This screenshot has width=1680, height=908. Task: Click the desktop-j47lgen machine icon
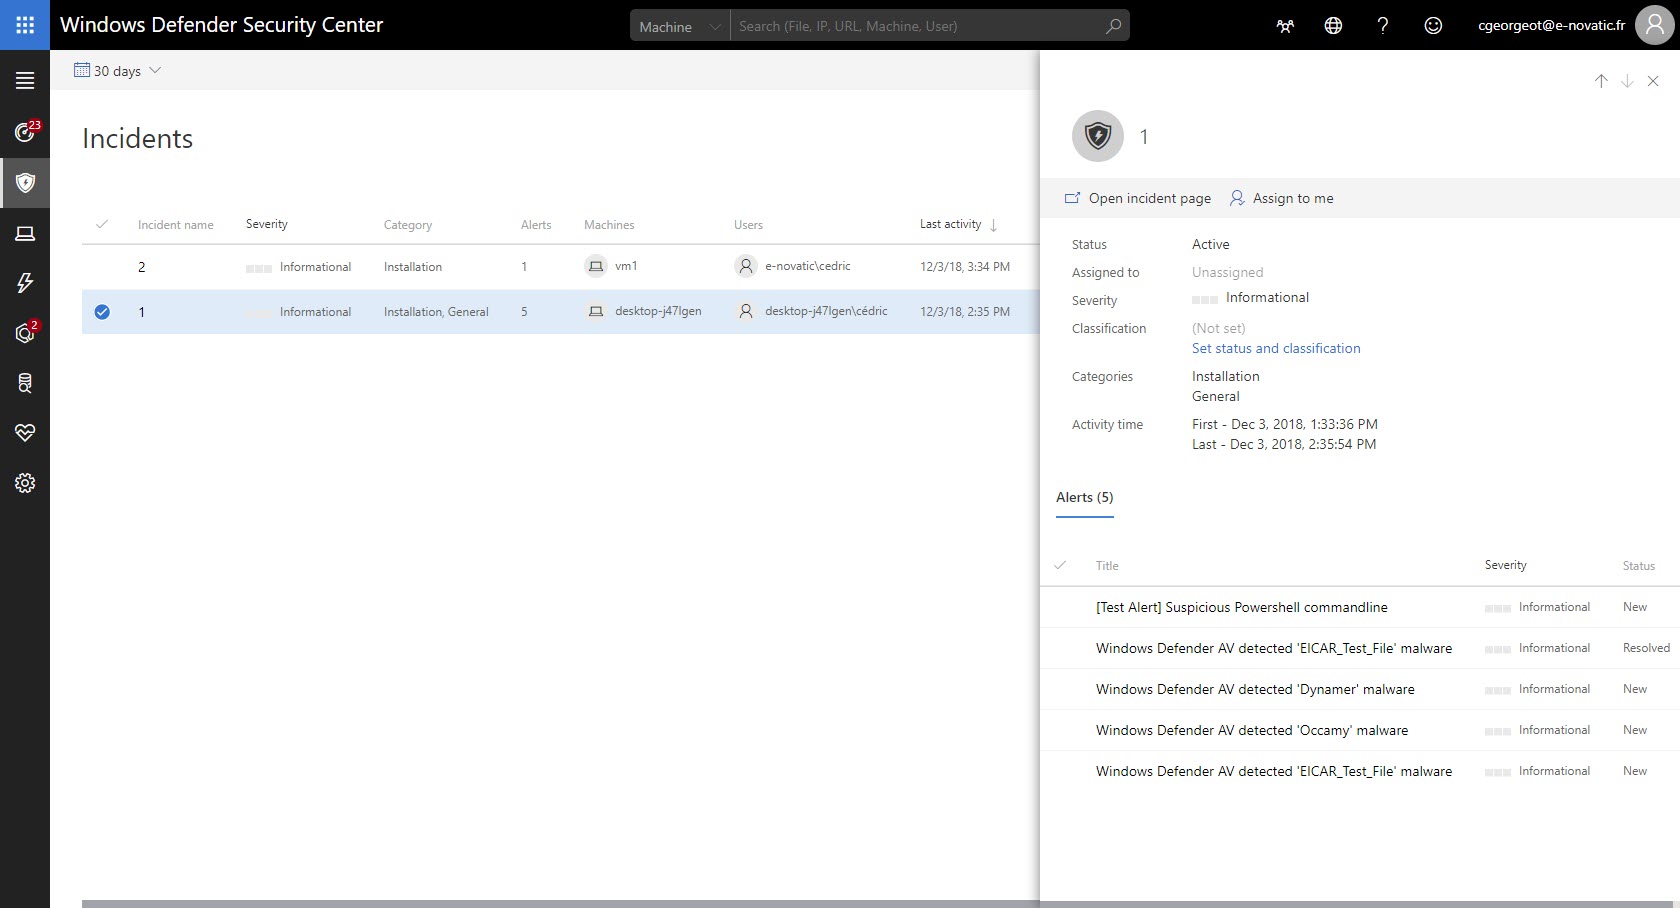[x=596, y=311]
